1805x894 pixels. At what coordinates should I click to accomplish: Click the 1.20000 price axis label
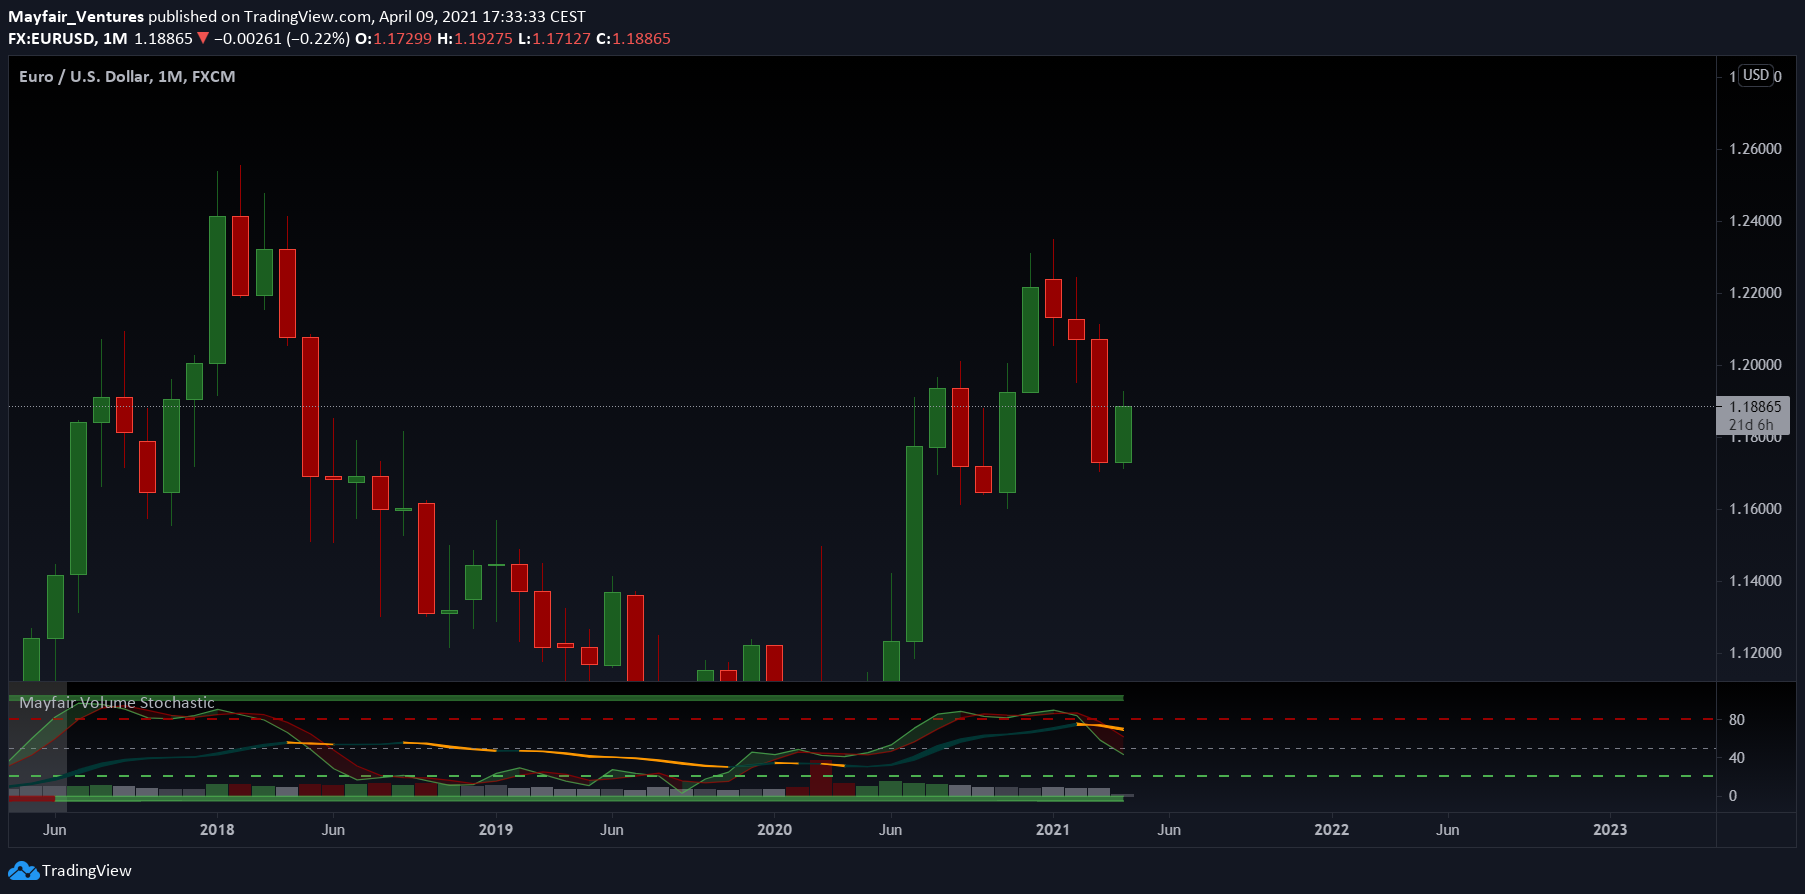coord(1755,364)
